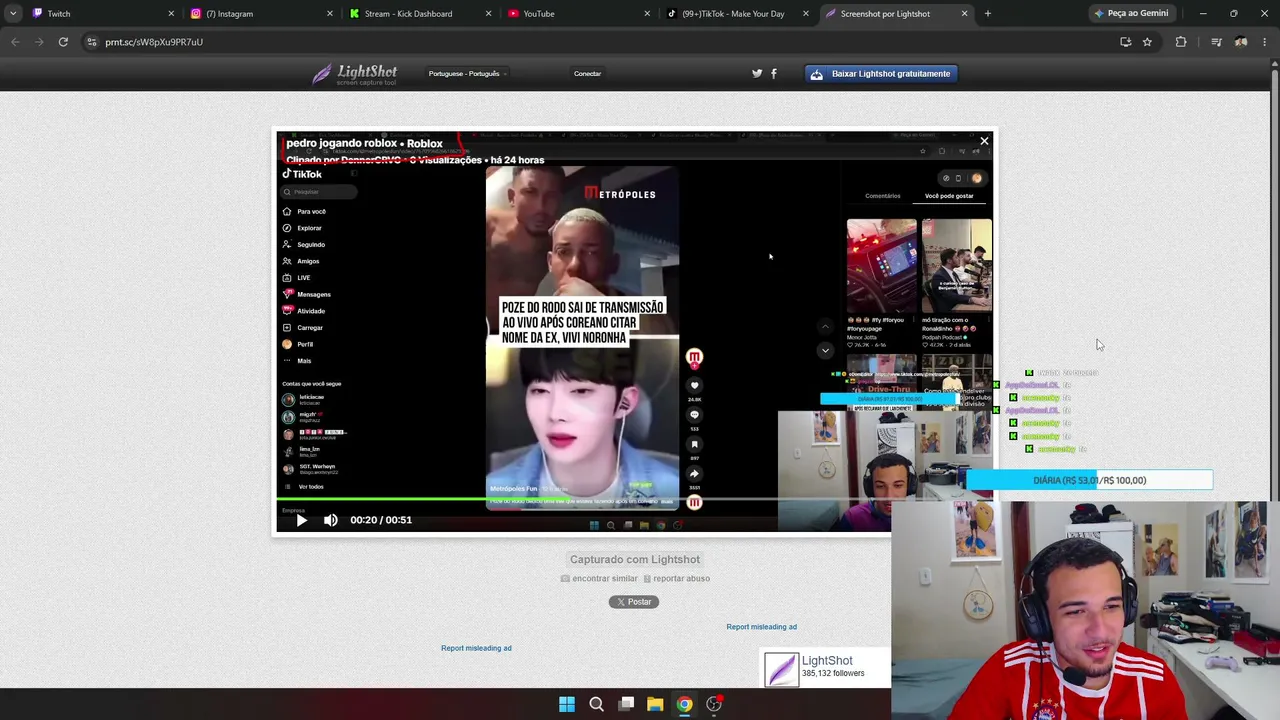The width and height of the screenshot is (1280, 720).
Task: Open the Chrome tab search dropdown
Action: [13, 13]
